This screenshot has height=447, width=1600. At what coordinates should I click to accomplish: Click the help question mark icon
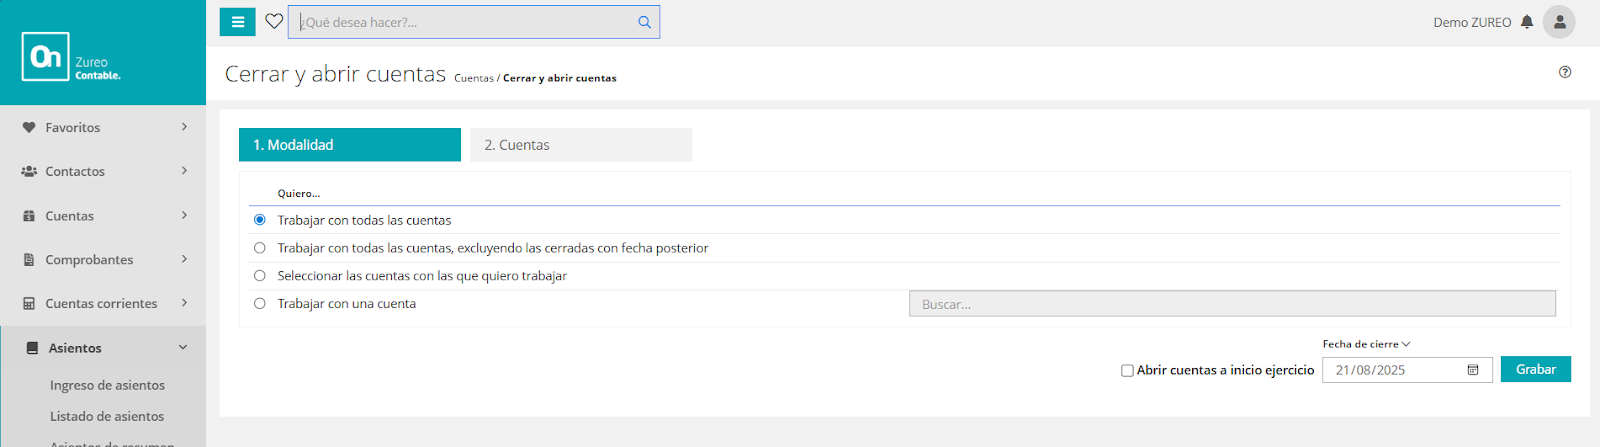[1565, 72]
